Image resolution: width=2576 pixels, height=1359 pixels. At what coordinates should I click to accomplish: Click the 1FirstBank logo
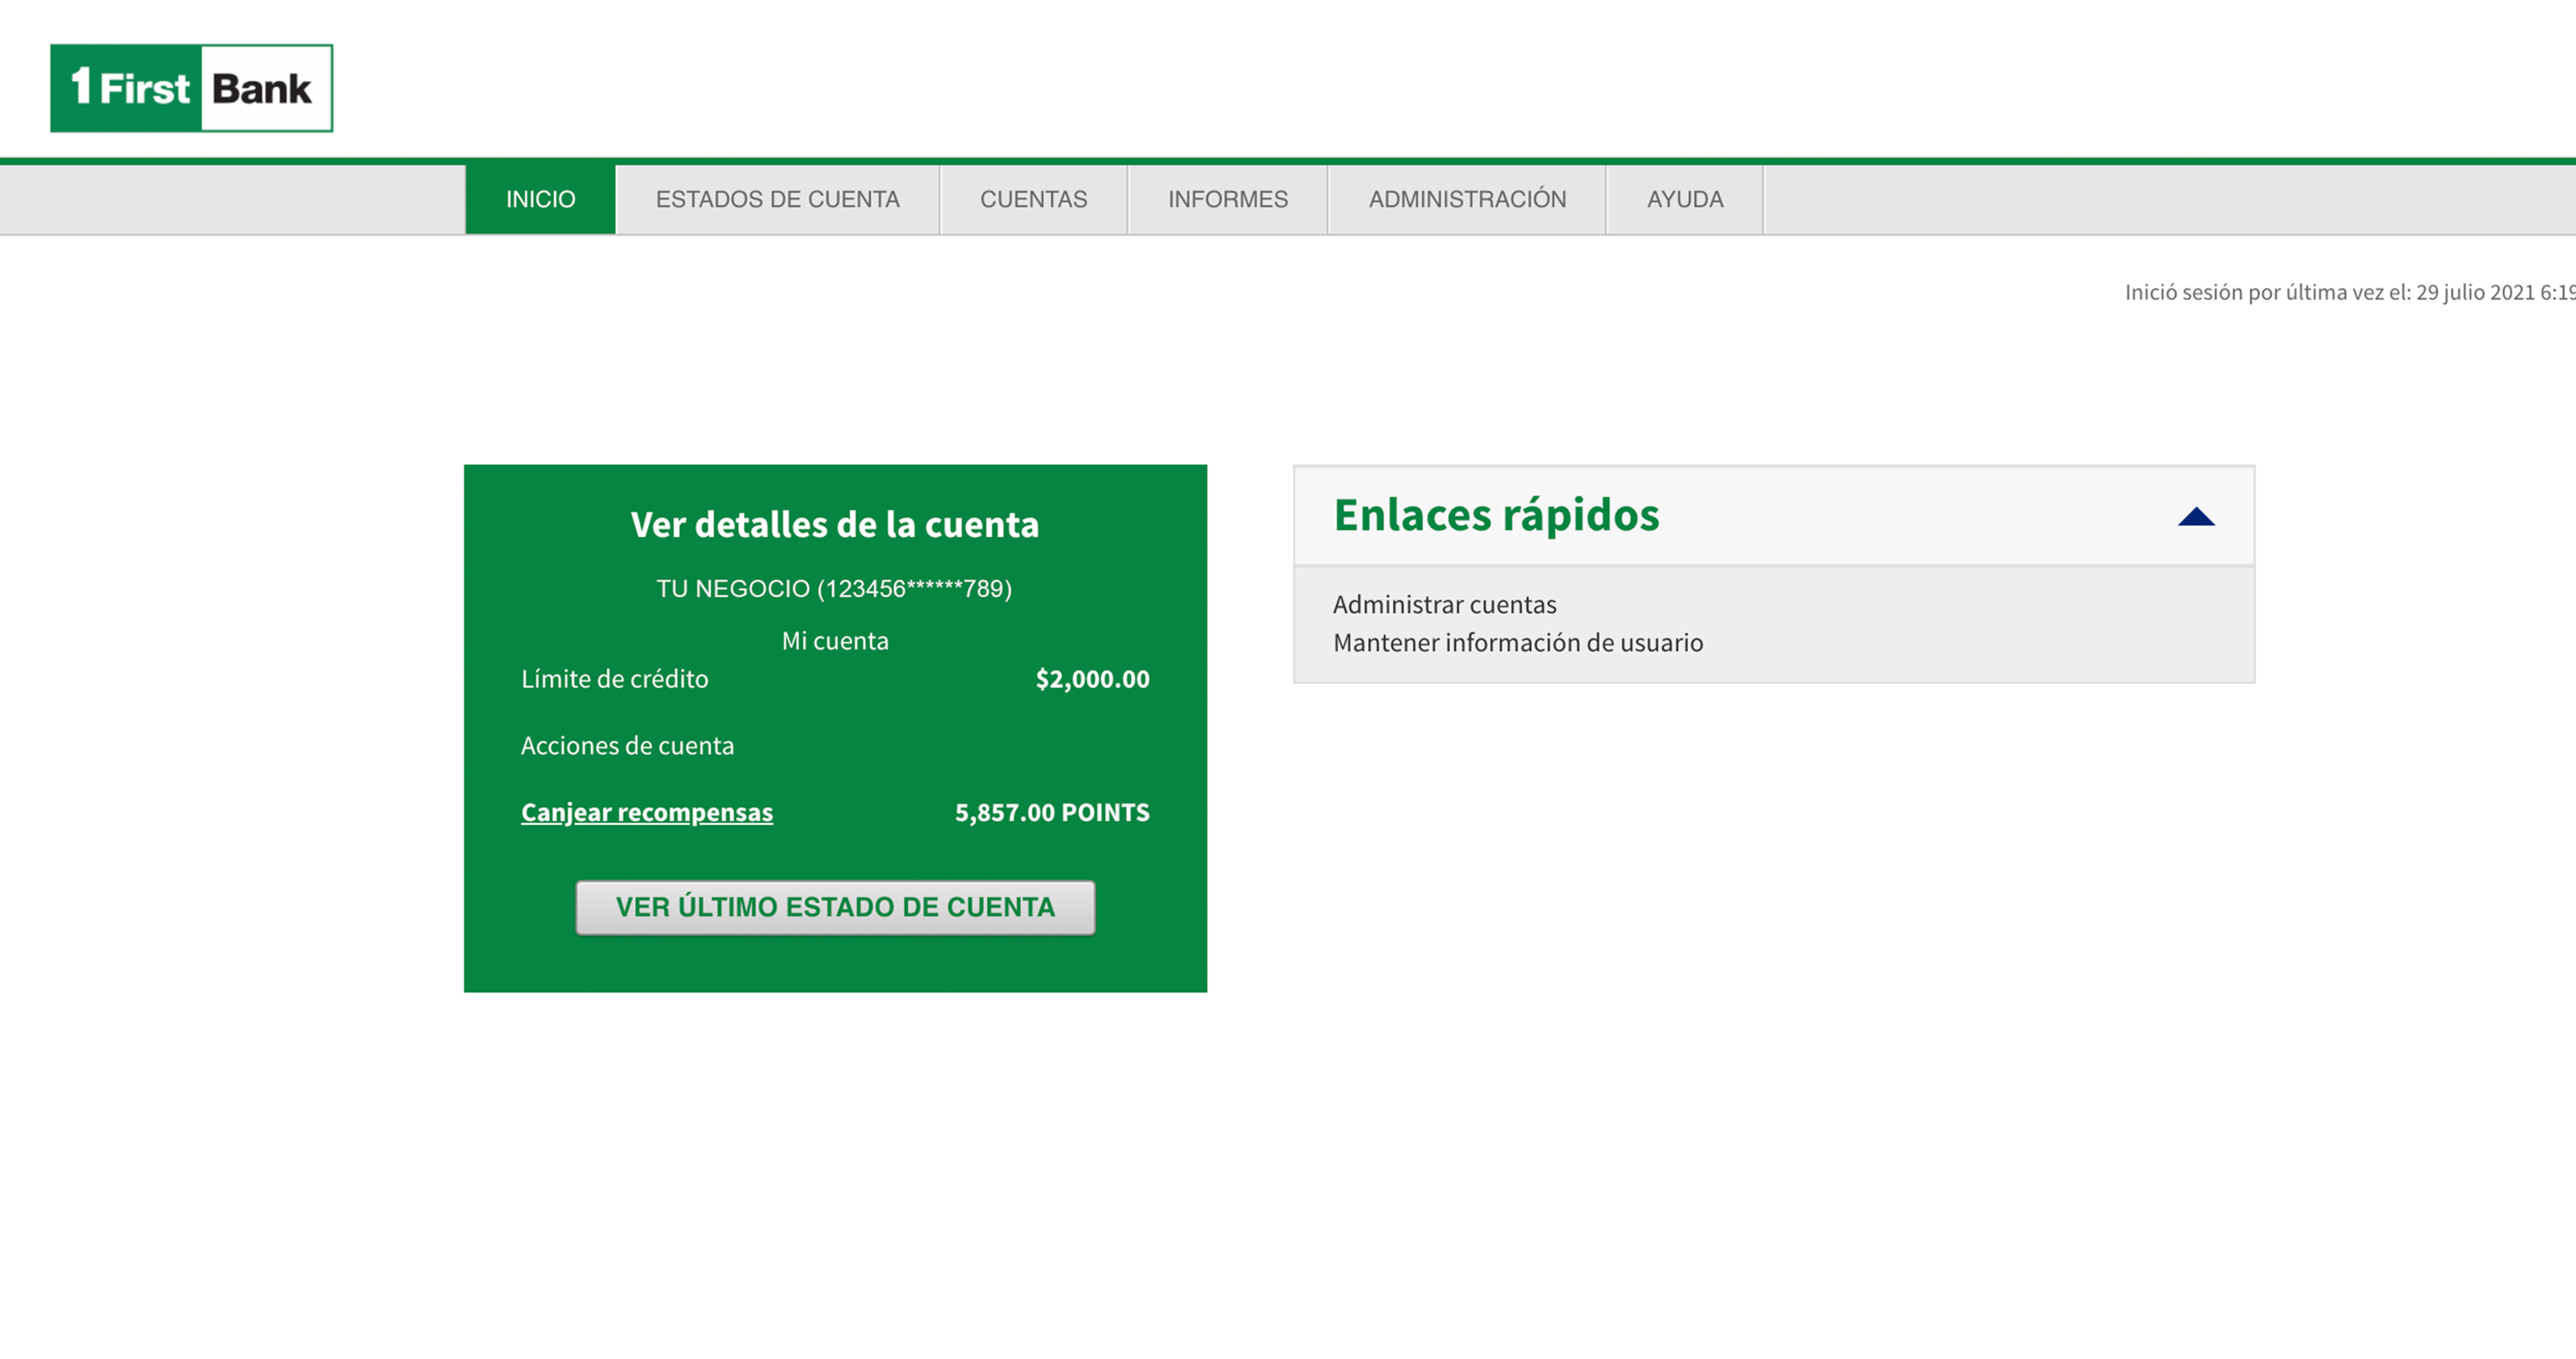coord(191,88)
